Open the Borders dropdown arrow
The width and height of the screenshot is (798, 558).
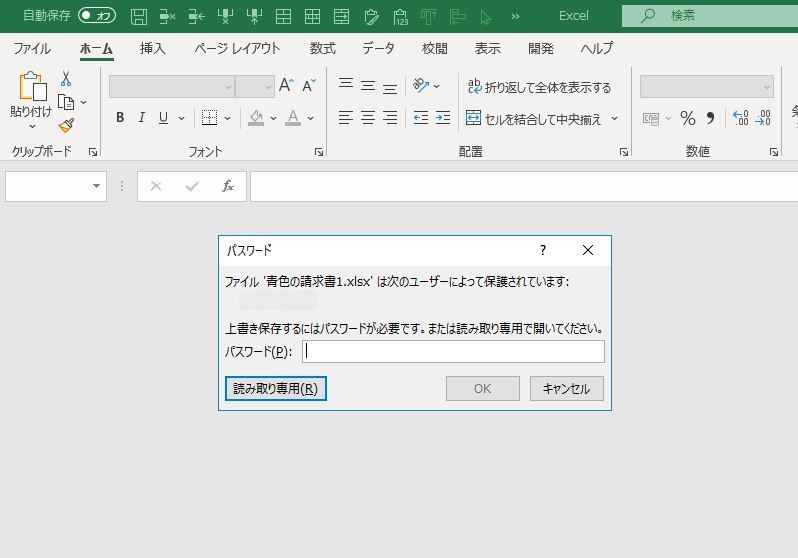[x=227, y=119]
